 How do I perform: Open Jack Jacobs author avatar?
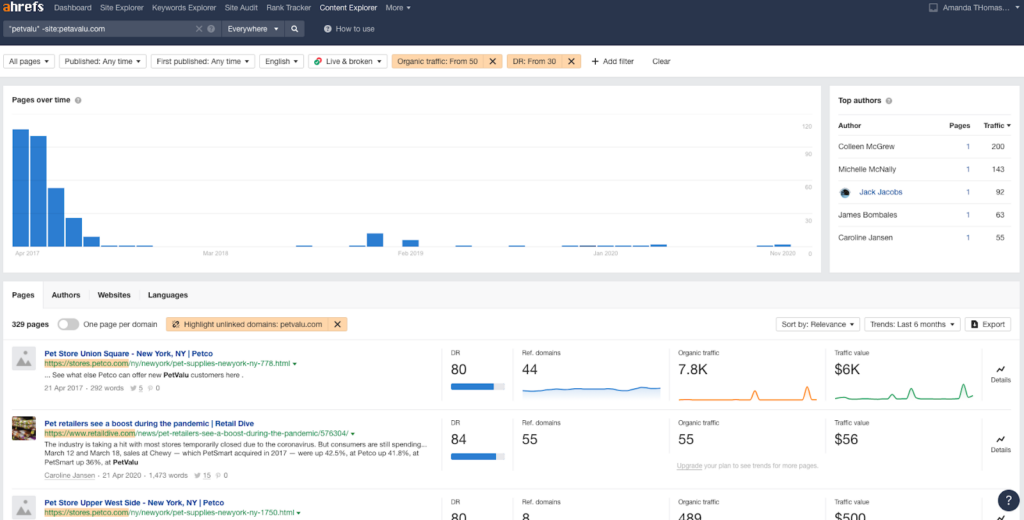coord(844,193)
